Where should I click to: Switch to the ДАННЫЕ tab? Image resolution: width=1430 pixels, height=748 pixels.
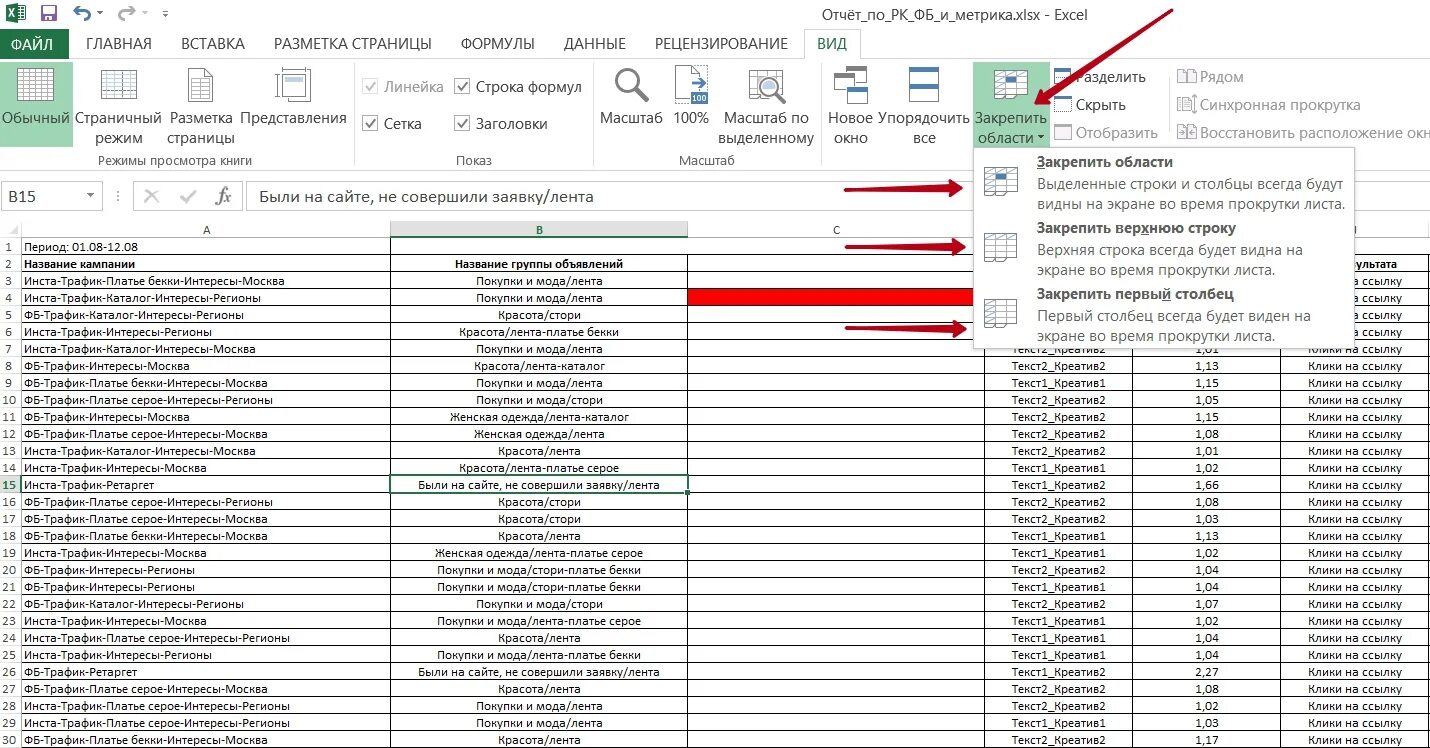click(x=595, y=44)
